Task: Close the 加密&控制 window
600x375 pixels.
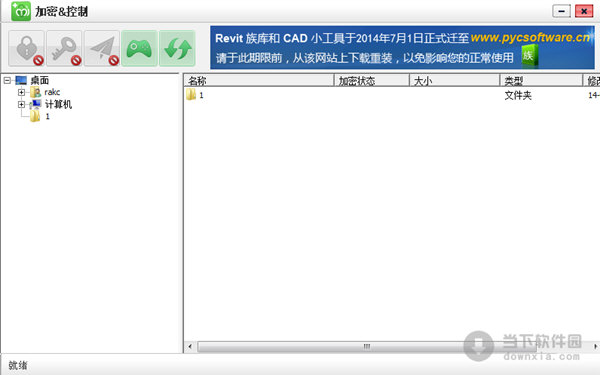Action: click(x=584, y=11)
